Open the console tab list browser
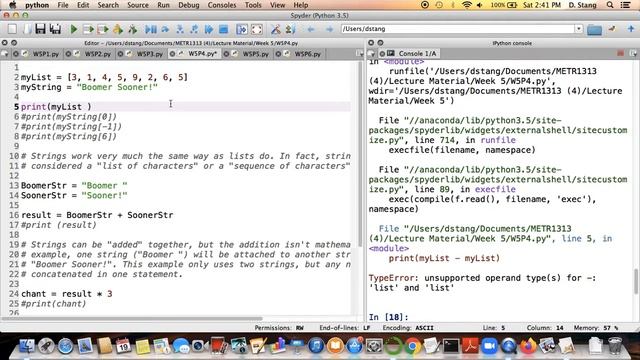This screenshot has width=640, height=360. click(371, 53)
